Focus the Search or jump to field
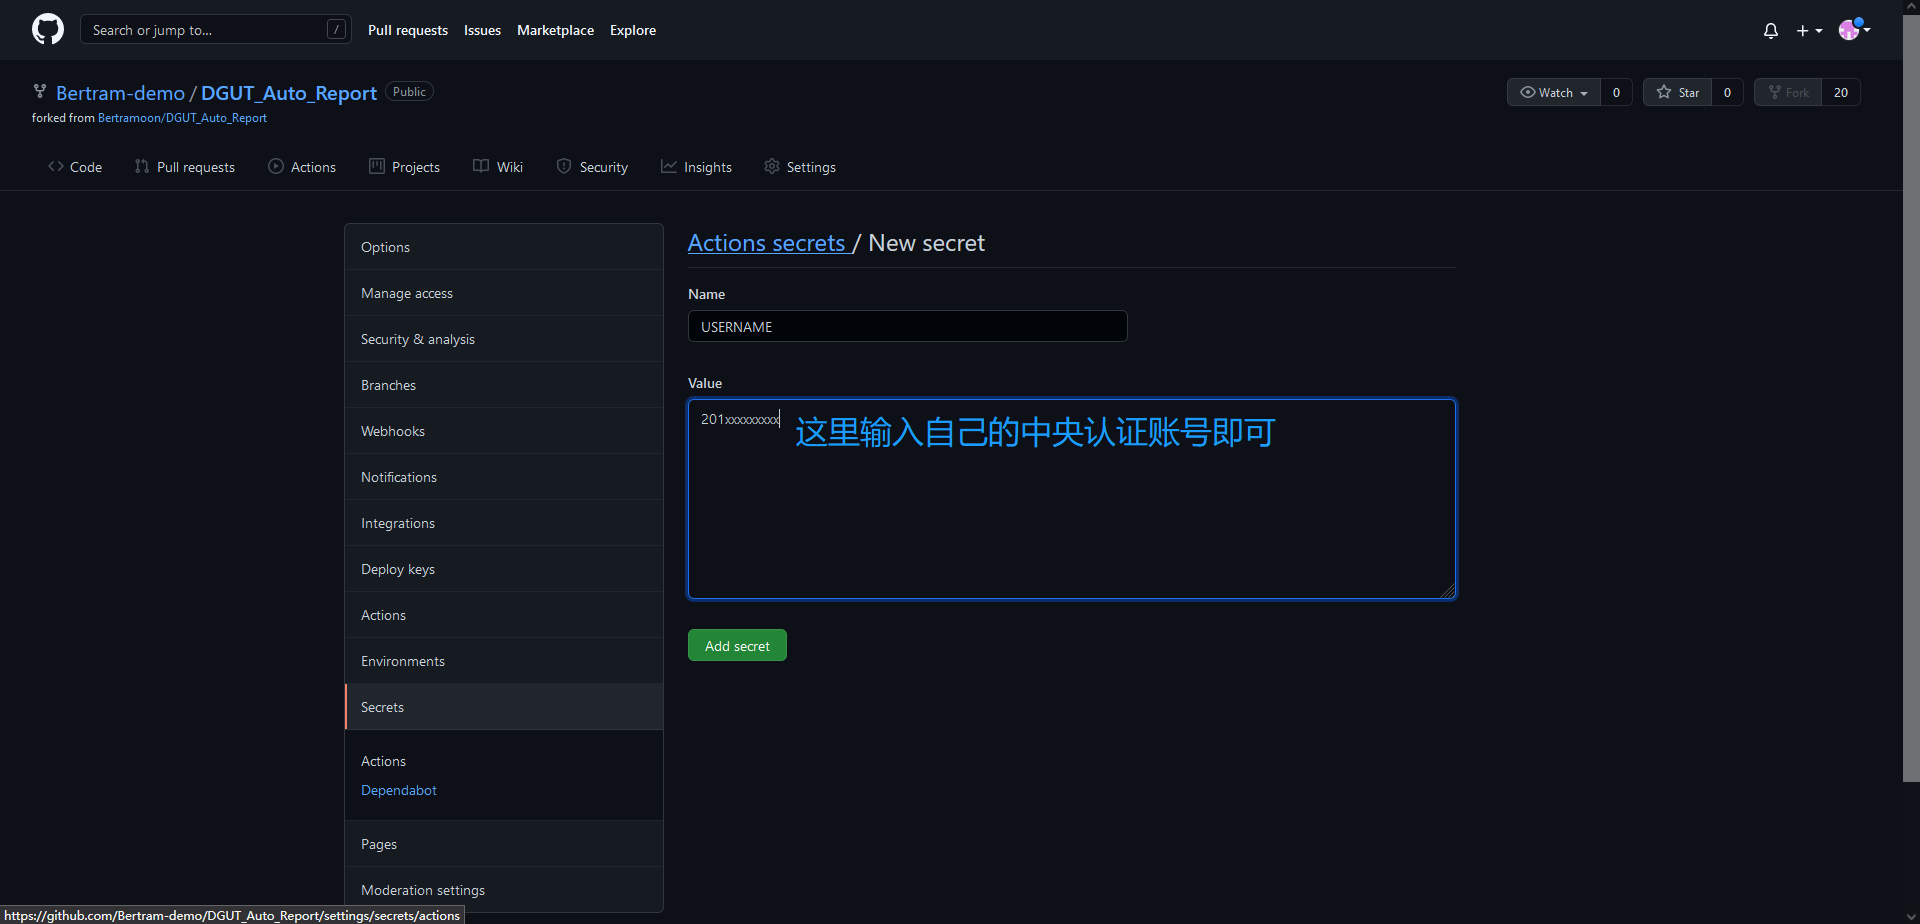 tap(215, 30)
